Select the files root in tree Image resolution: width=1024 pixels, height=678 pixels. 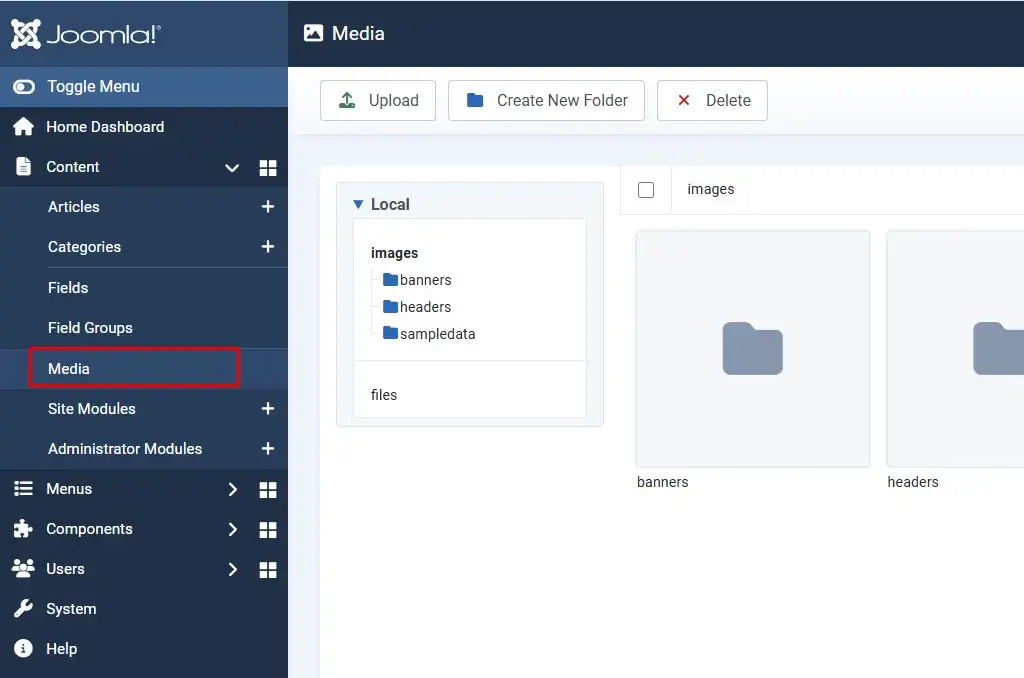pos(384,395)
